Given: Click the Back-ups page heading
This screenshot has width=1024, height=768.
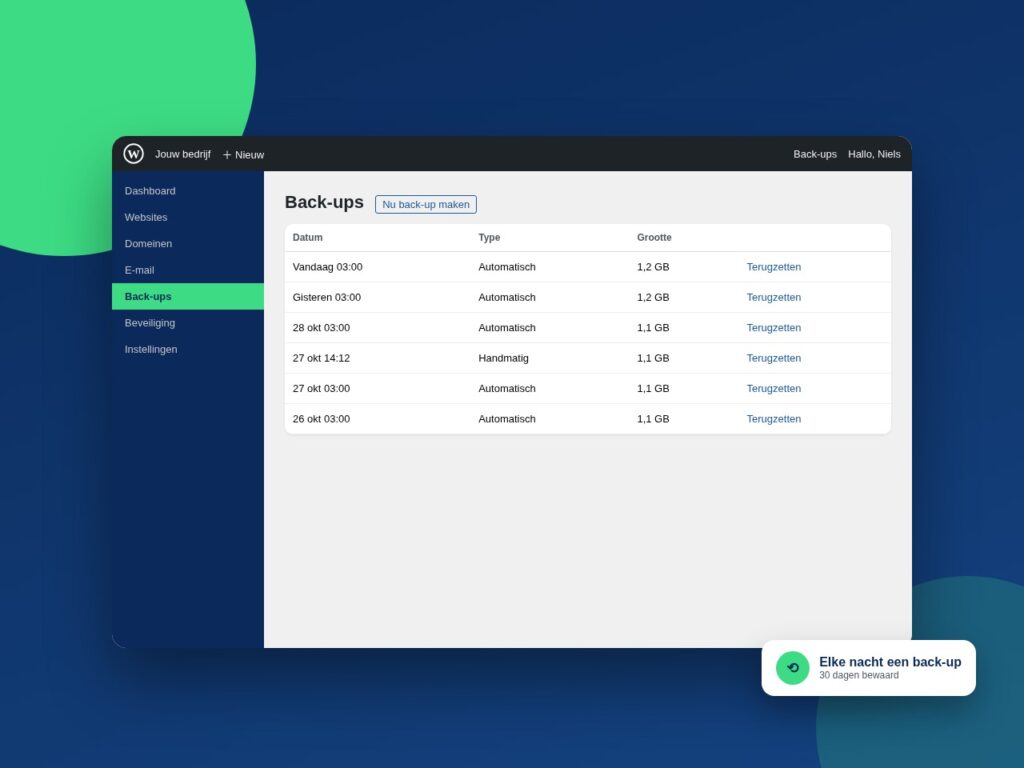Looking at the screenshot, I should click(324, 202).
